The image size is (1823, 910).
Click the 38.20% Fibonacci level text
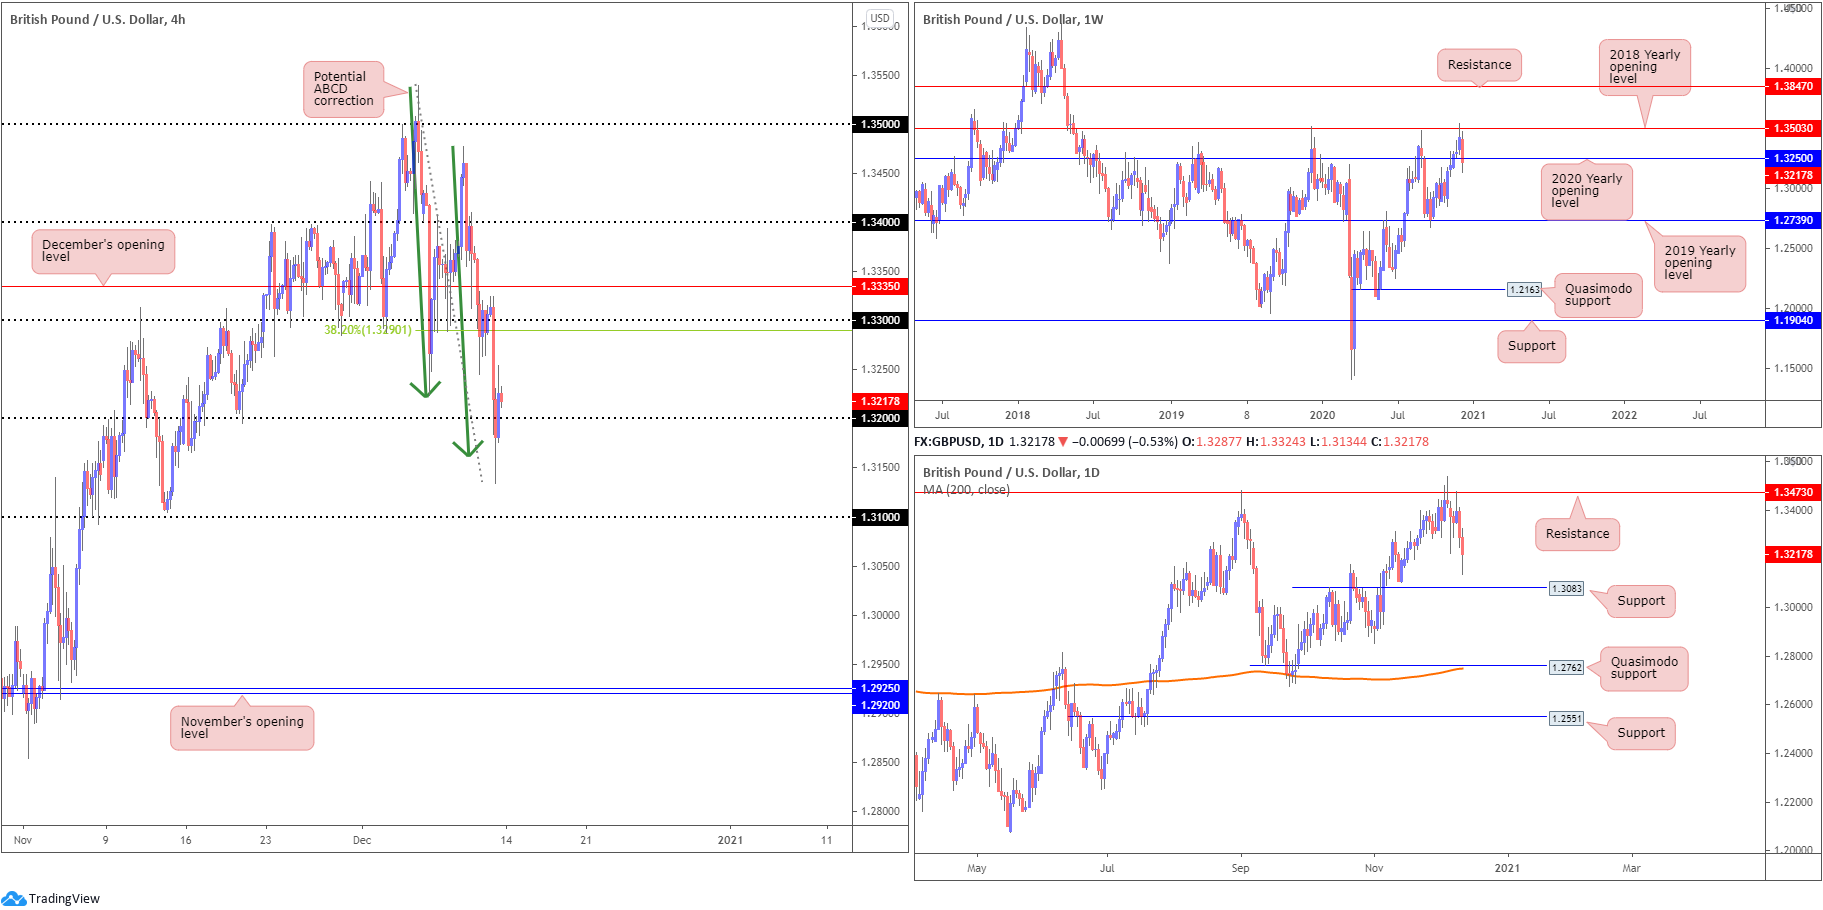coord(367,330)
